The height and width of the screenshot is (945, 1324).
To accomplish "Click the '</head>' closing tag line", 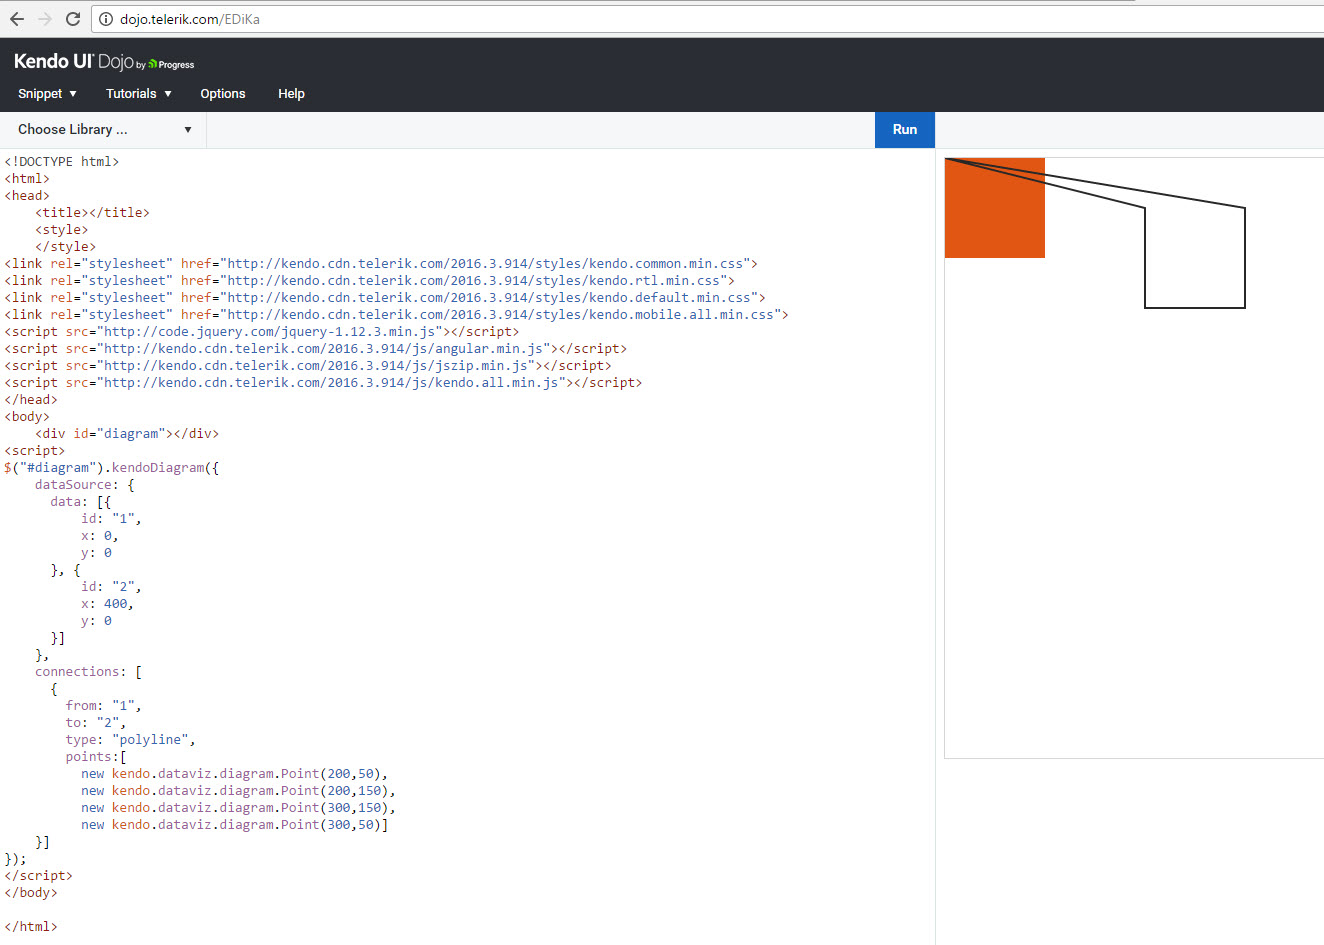I will pyautogui.click(x=31, y=400).
